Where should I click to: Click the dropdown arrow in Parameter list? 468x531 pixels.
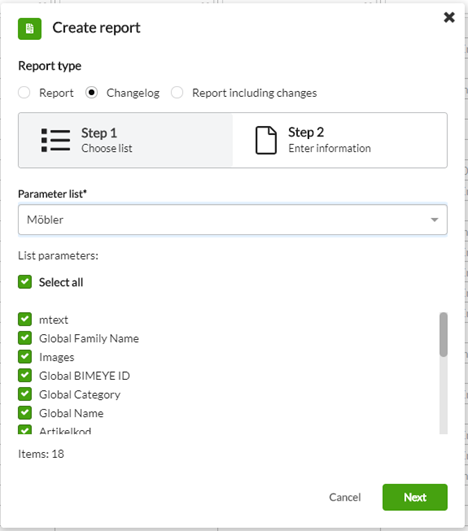(434, 220)
